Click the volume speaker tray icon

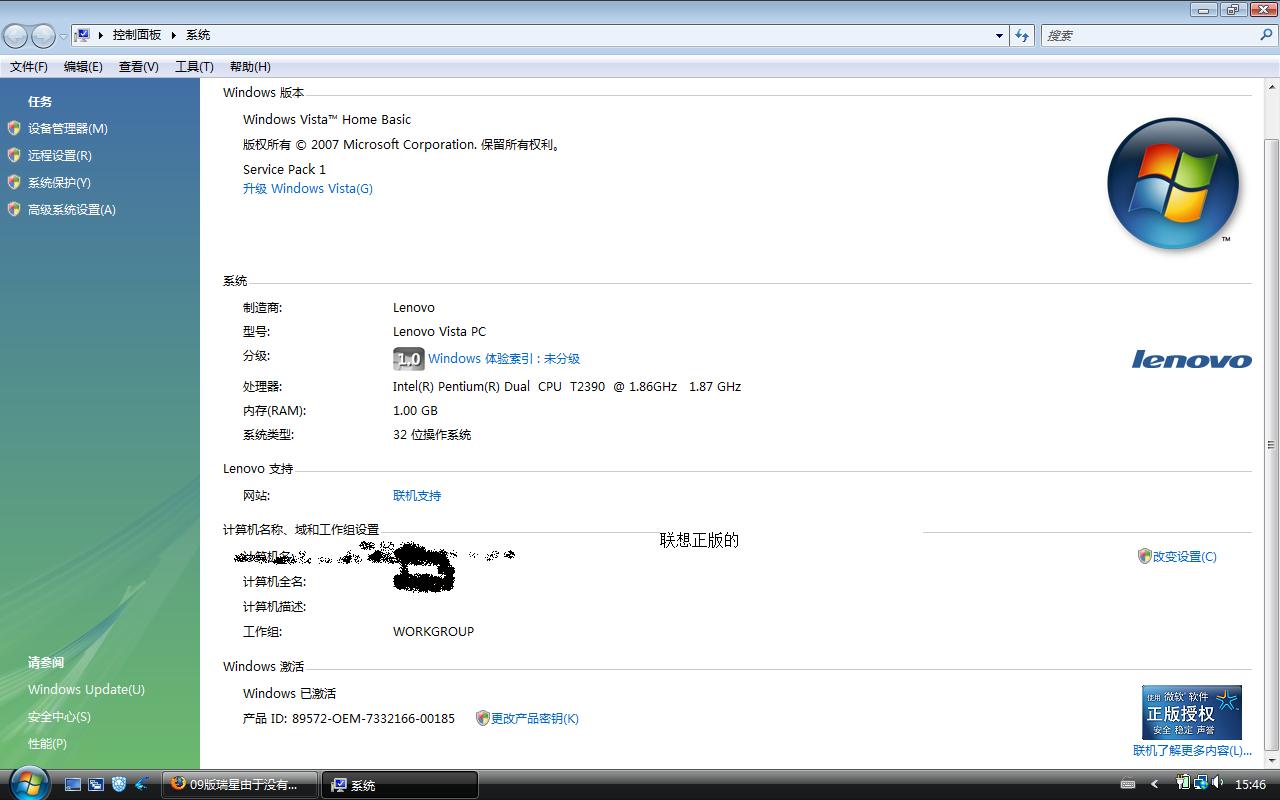coord(1219,783)
